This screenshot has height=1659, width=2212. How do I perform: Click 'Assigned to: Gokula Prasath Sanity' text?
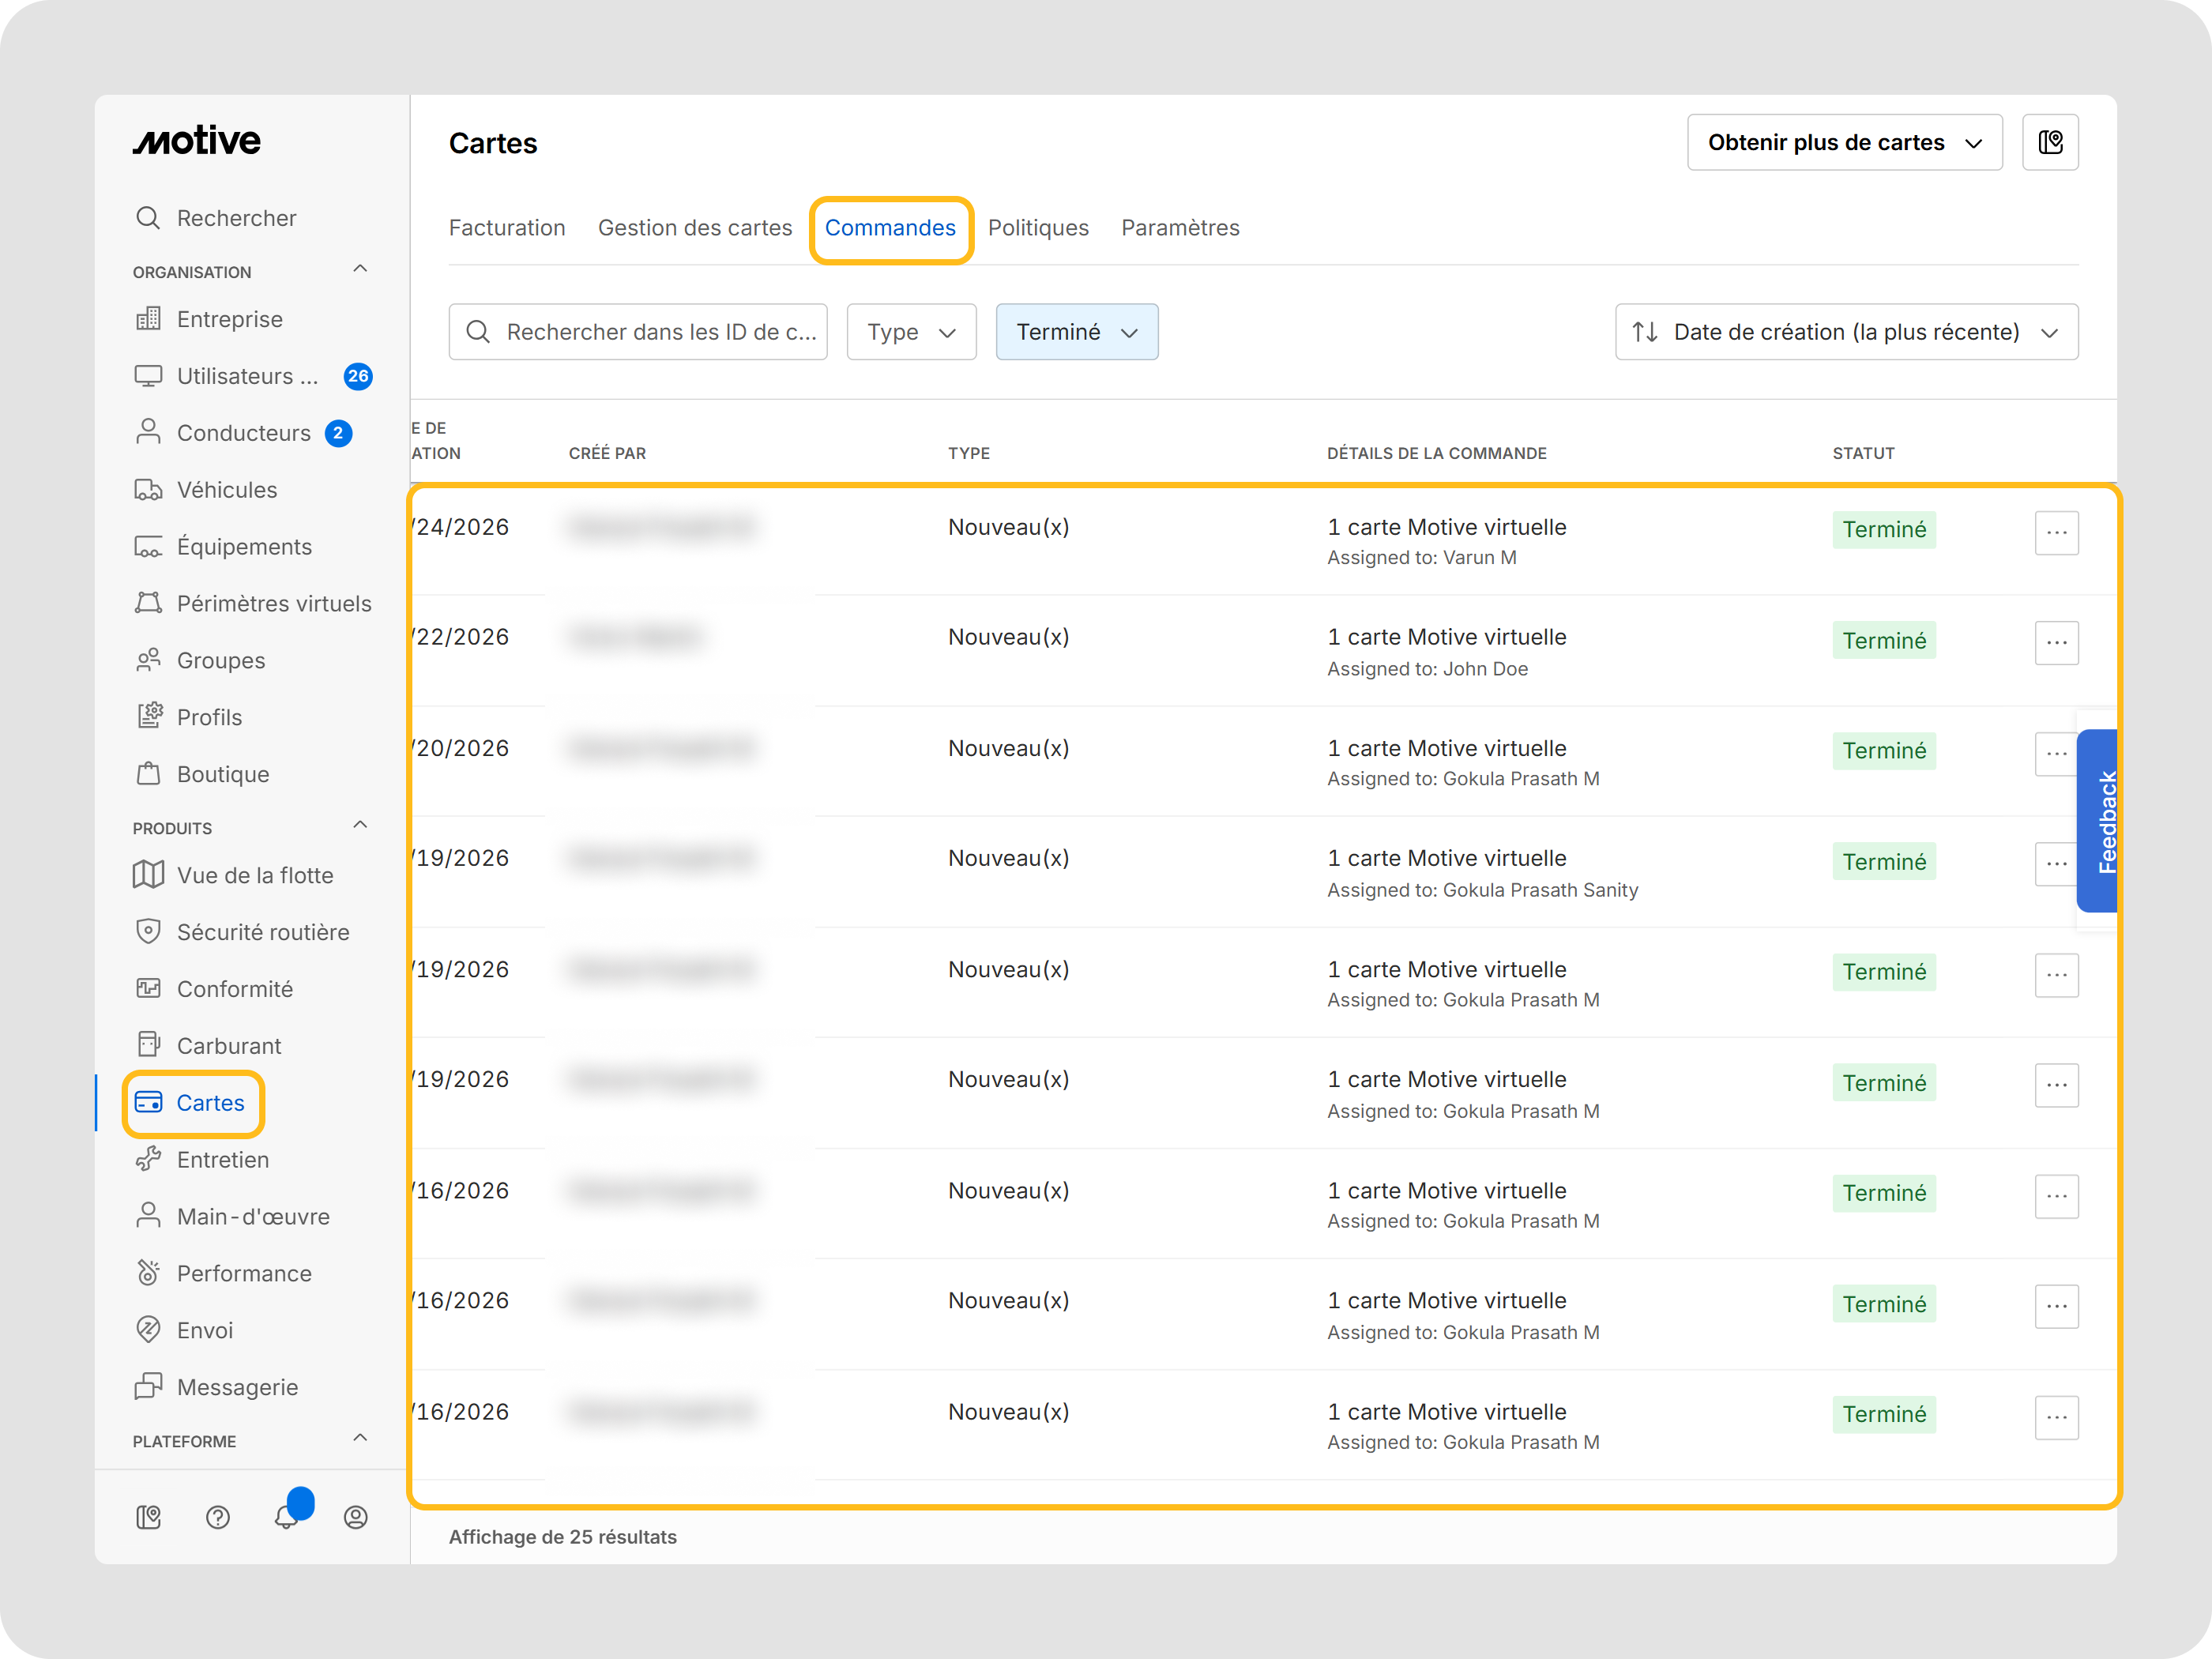pyautogui.click(x=1483, y=890)
